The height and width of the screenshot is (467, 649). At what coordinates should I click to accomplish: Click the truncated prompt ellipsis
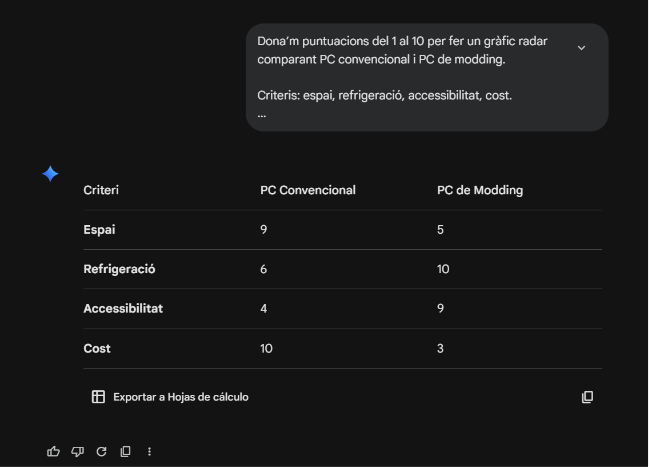pos(262,116)
